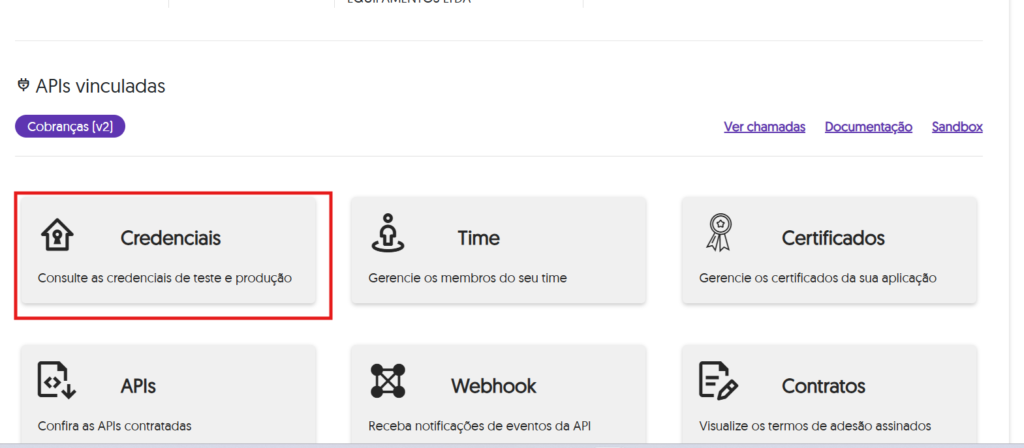The height and width of the screenshot is (448, 1024).
Task: Click the house-lock icon on Credenciais card
Action: (x=57, y=235)
